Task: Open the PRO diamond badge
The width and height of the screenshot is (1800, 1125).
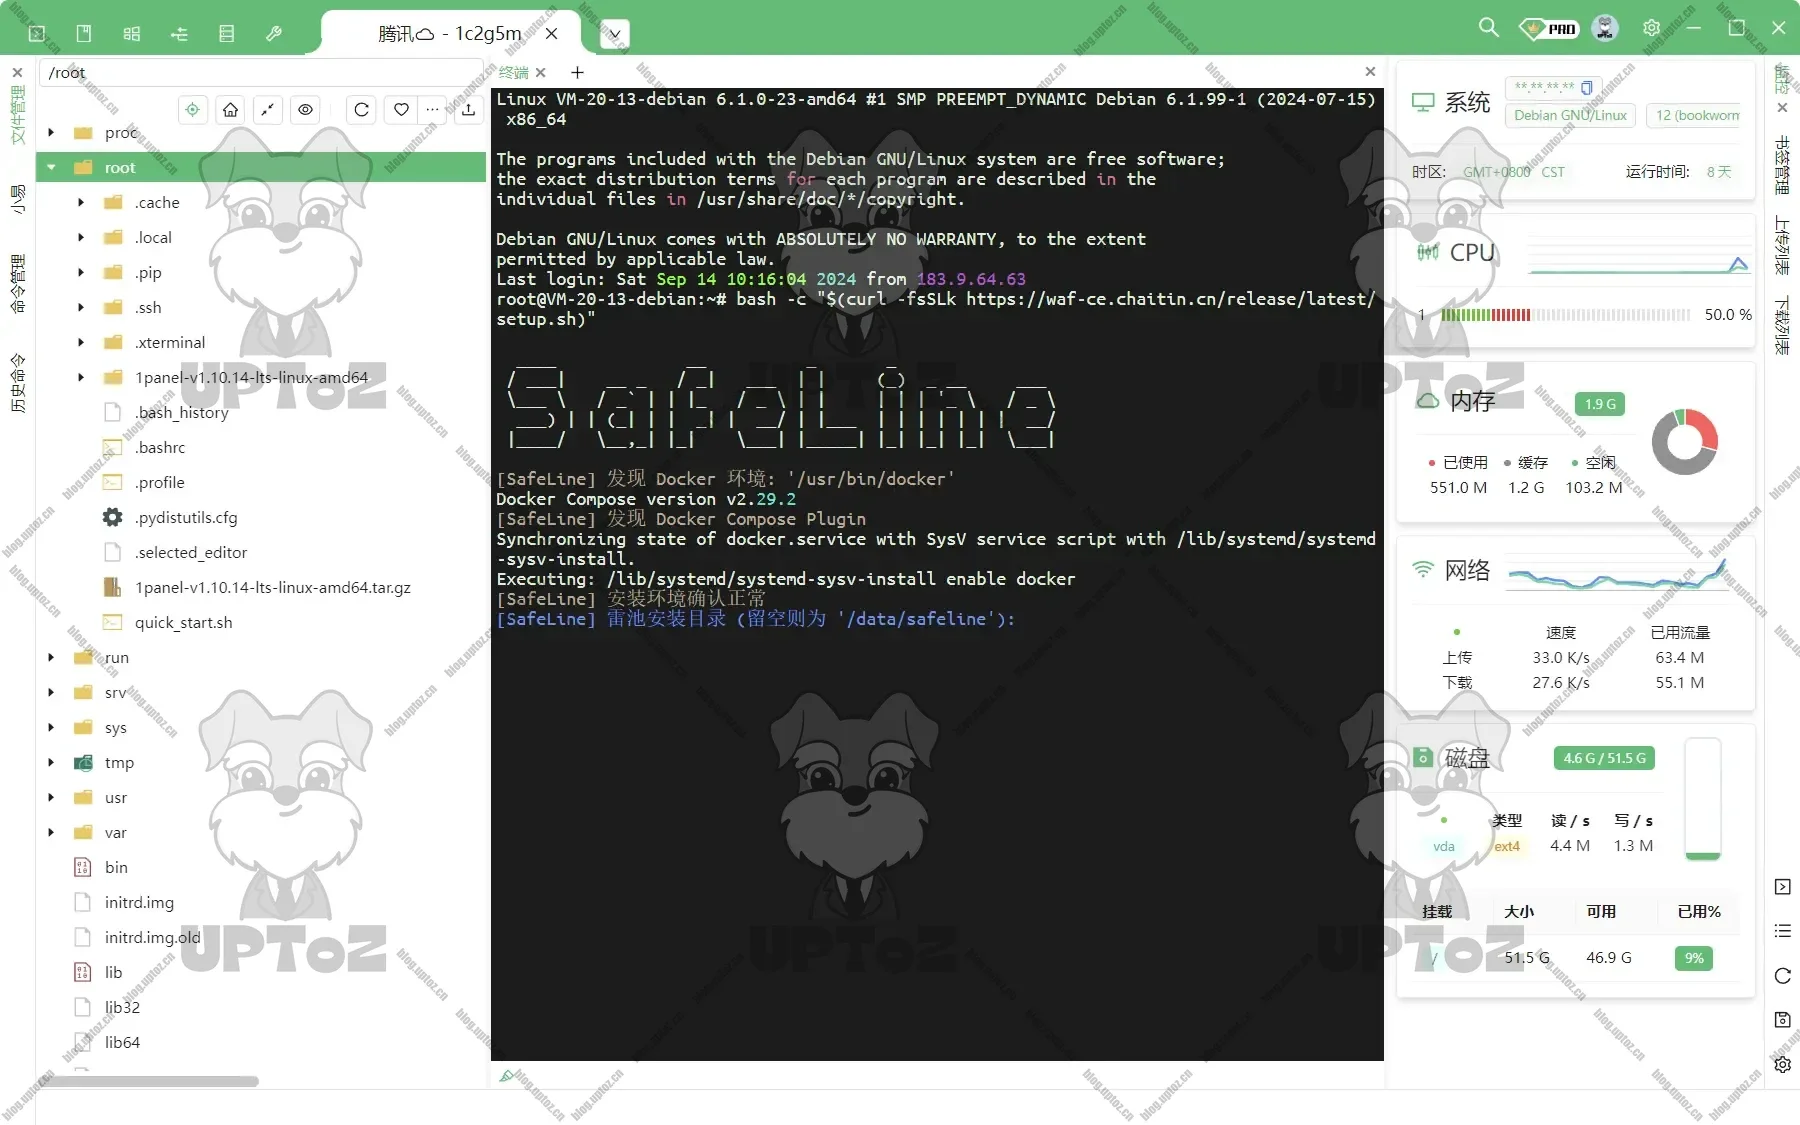Action: (x=1548, y=28)
